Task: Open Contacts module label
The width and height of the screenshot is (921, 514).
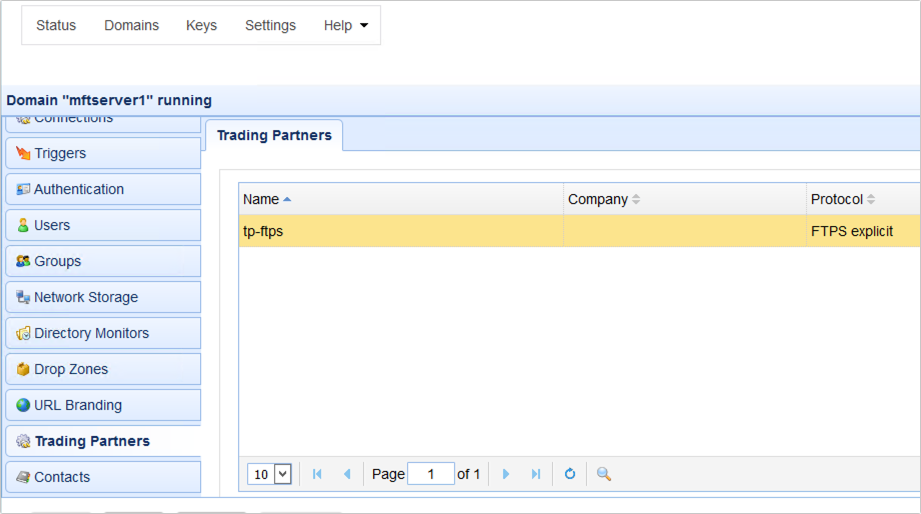Action: tap(62, 477)
